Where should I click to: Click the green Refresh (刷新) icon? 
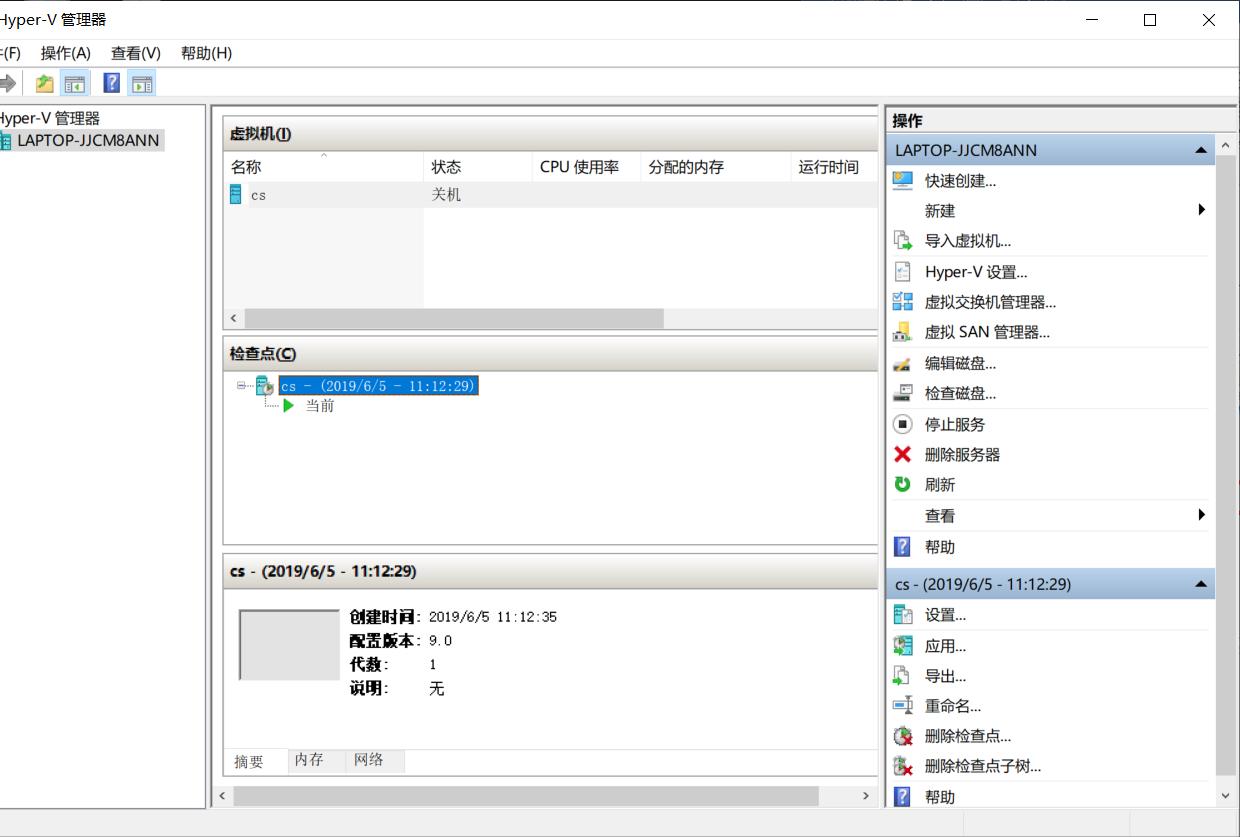click(x=903, y=484)
